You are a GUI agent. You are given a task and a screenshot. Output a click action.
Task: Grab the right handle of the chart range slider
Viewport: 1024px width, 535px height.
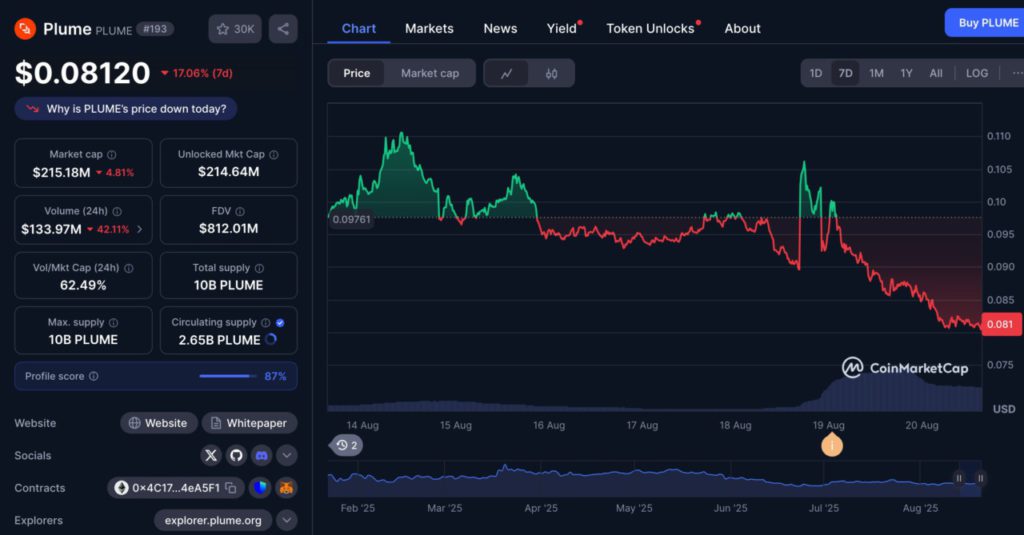click(x=981, y=478)
